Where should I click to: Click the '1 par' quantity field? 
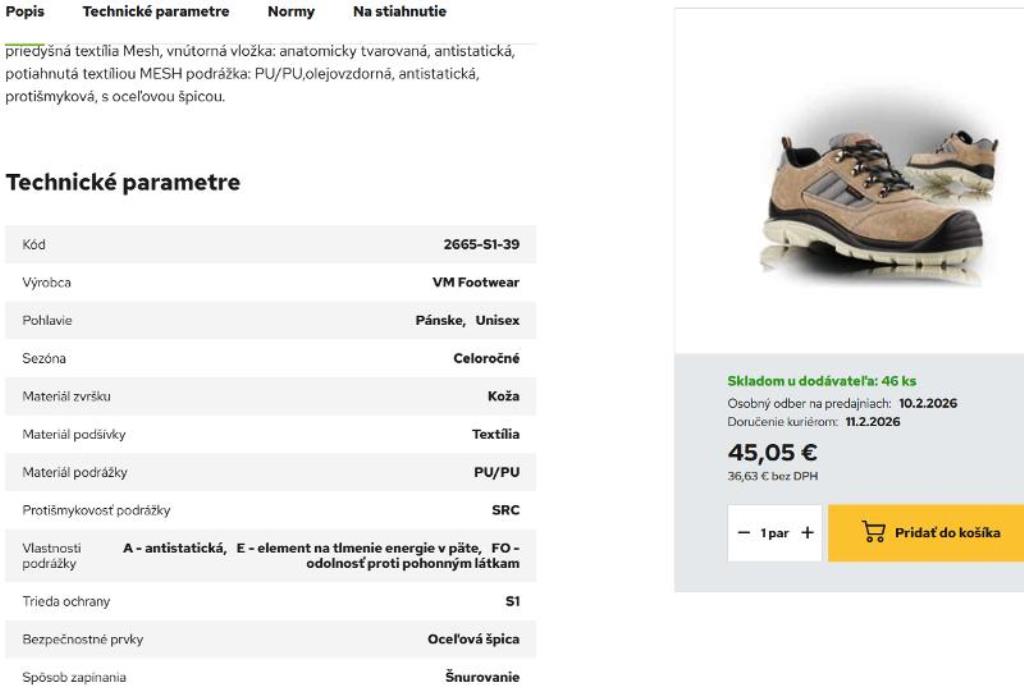775,533
